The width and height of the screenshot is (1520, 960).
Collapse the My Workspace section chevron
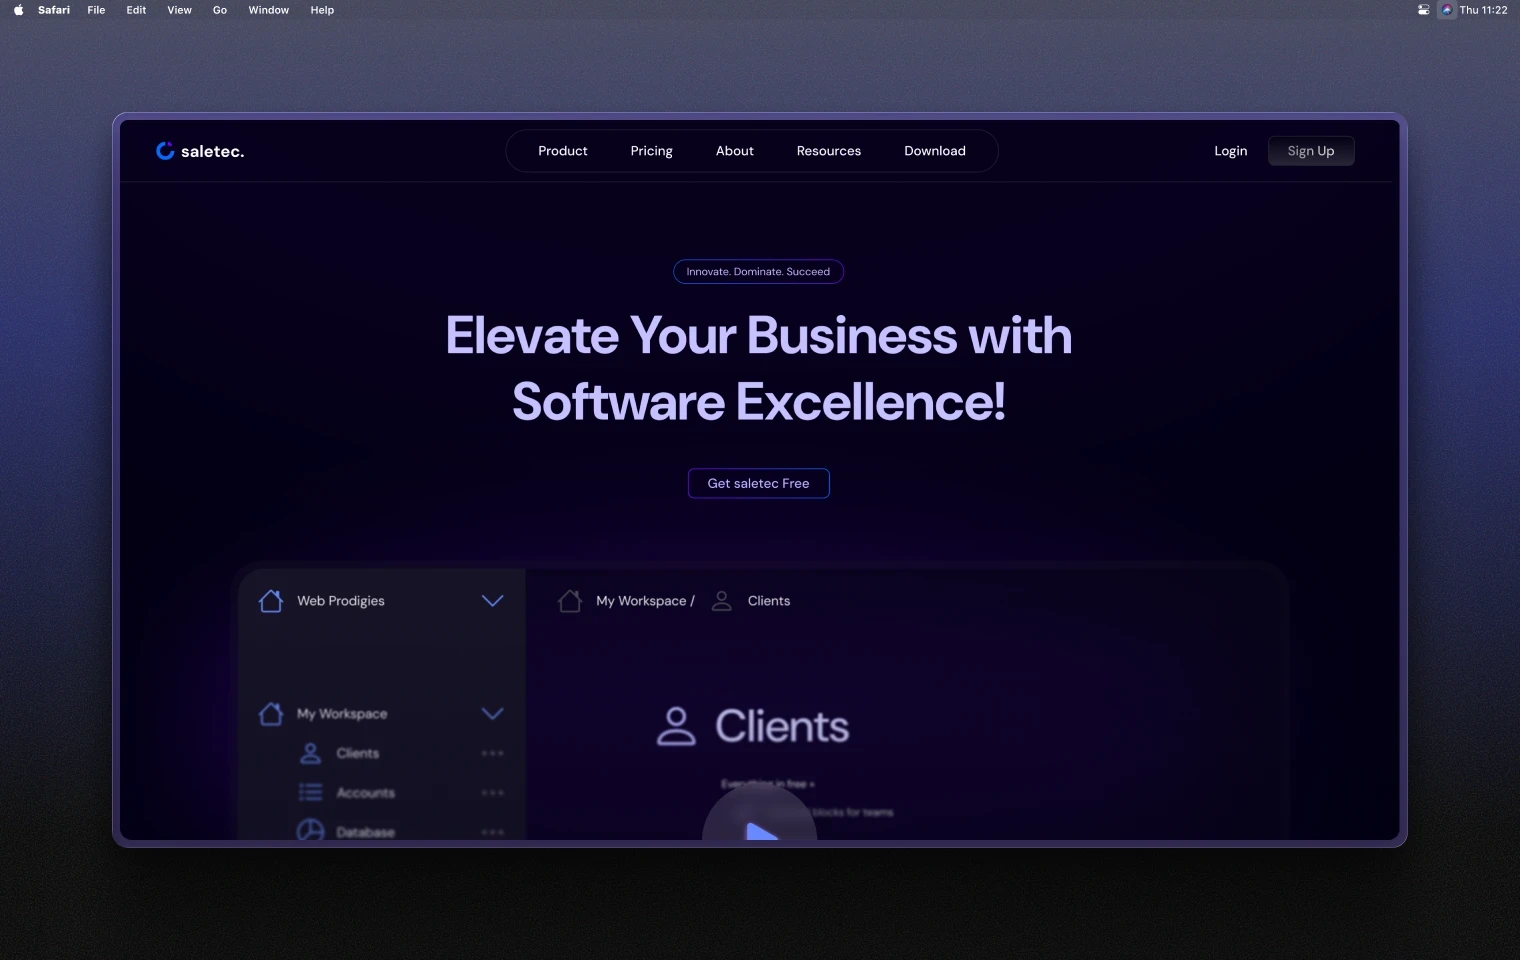click(492, 714)
